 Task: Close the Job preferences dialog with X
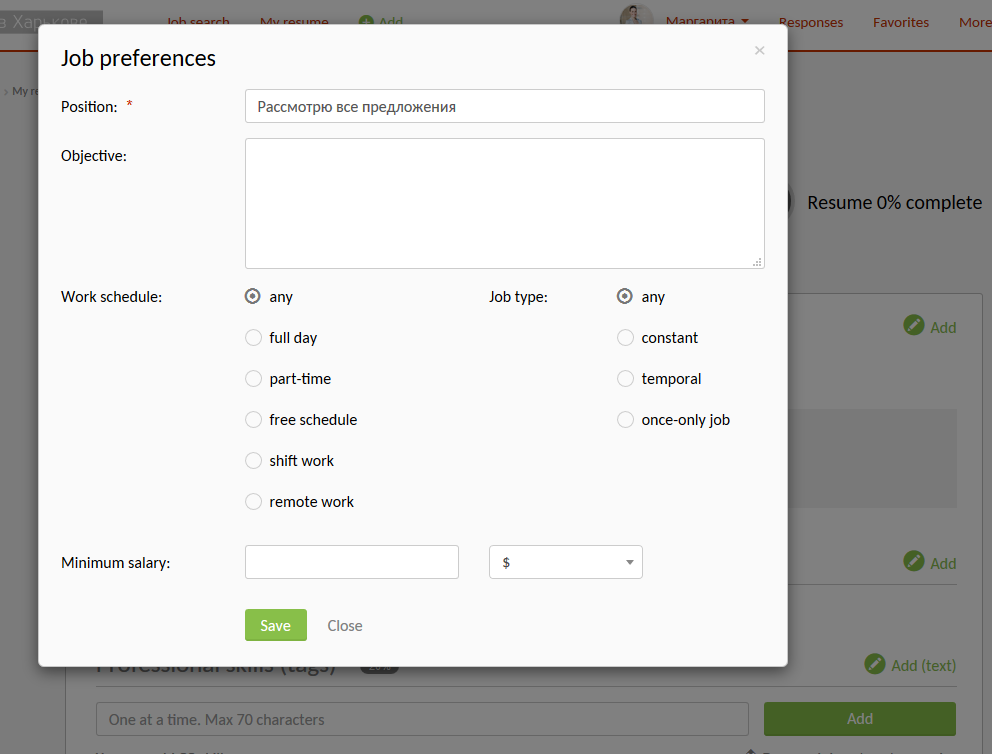pos(759,51)
